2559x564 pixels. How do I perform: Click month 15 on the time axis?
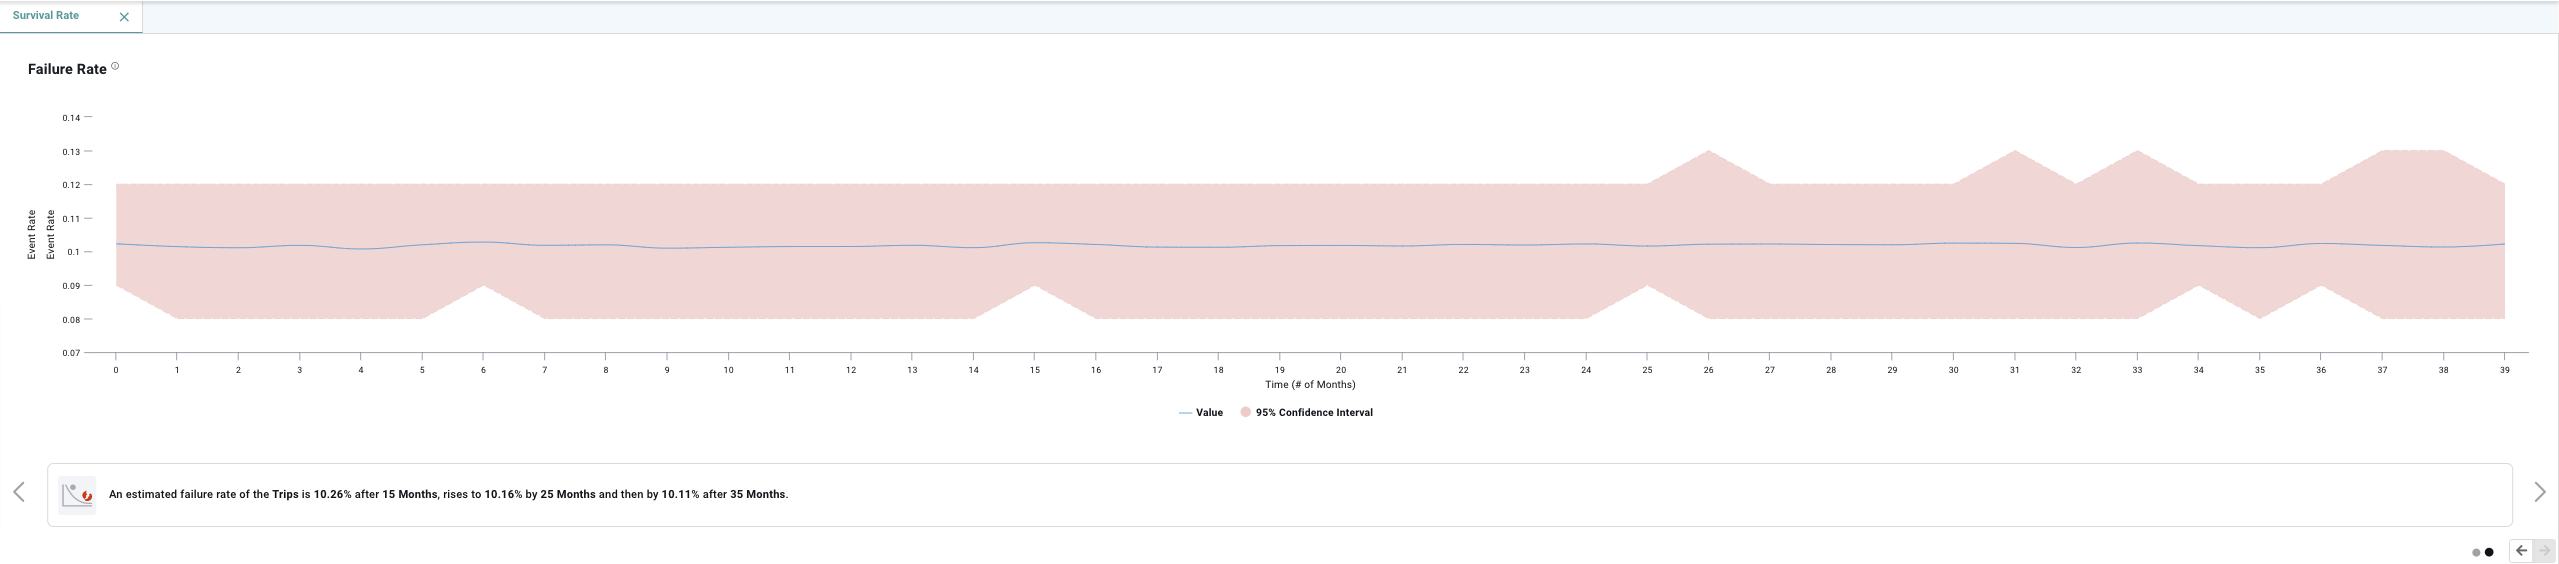(x=1034, y=370)
